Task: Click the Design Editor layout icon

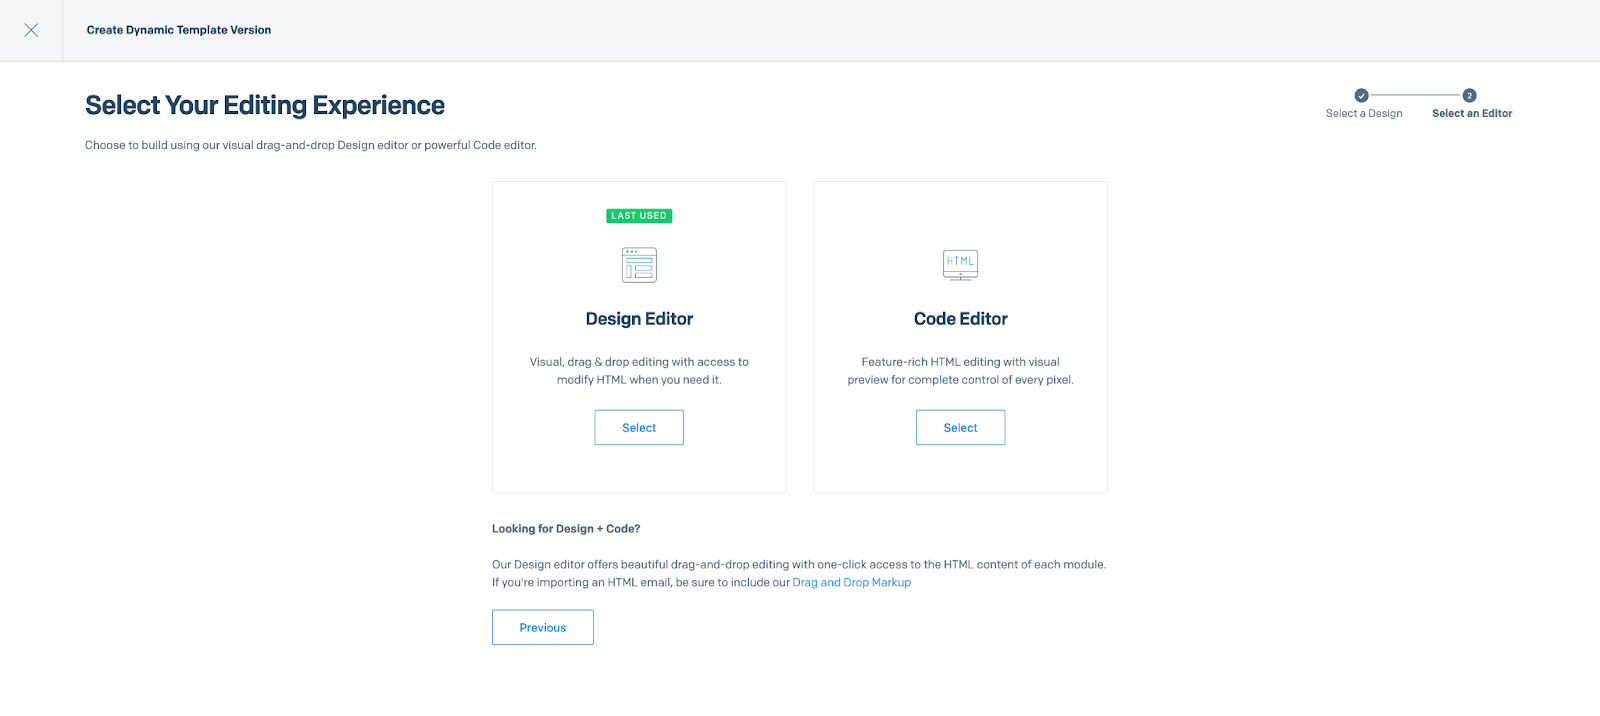Action: [x=639, y=265]
